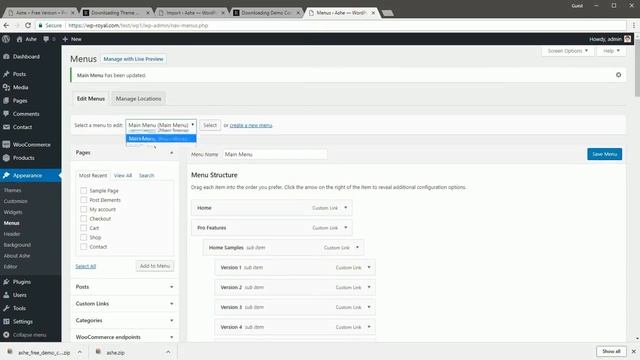Expand the WooCommerce endpoints panel
Image resolution: width=640 pixels, height=360 pixels.
[171, 337]
